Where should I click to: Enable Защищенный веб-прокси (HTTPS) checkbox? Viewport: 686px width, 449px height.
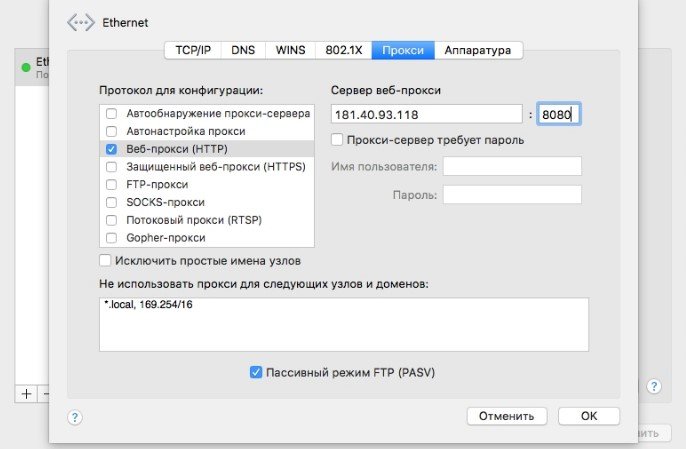112,167
